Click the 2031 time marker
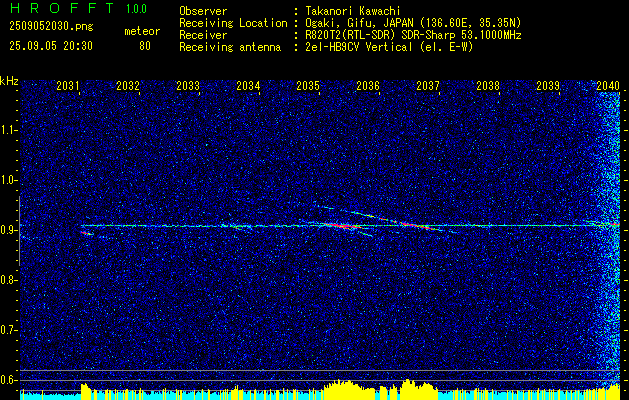The image size is (629, 400). pos(68,85)
